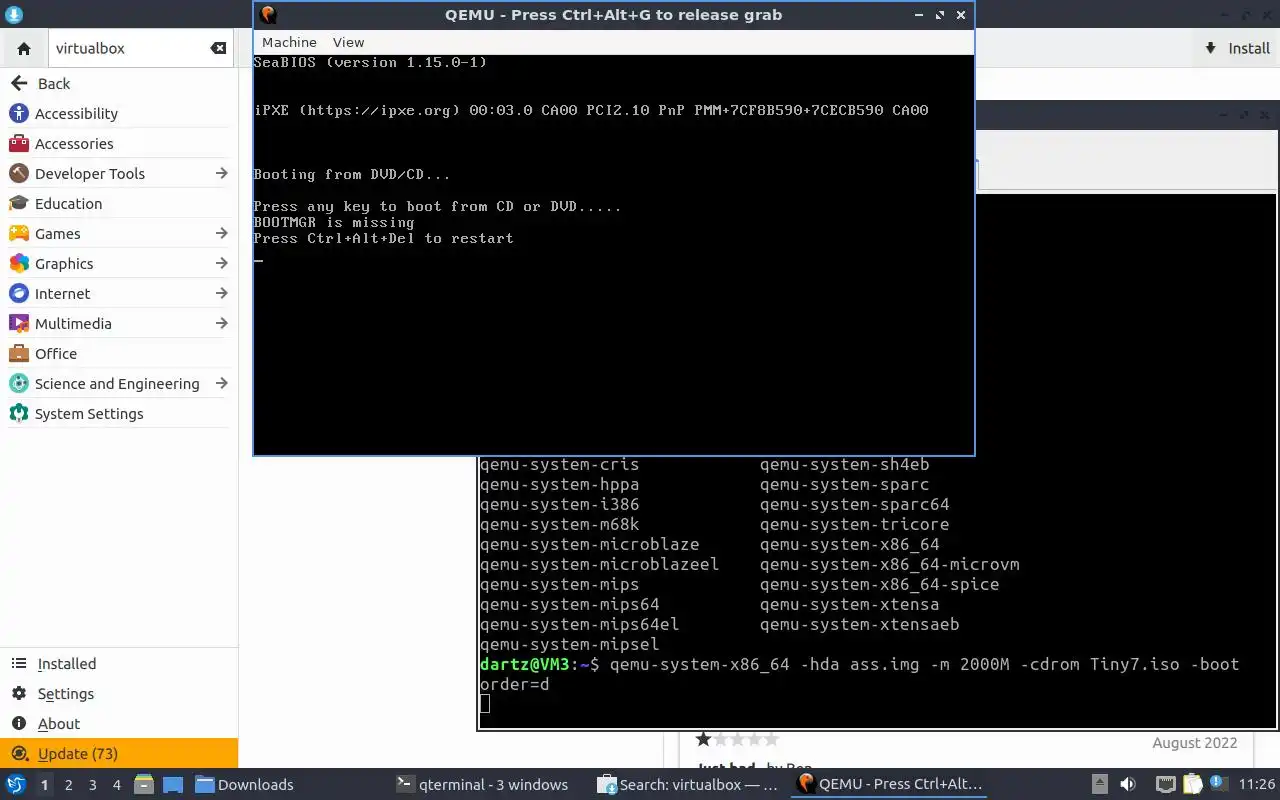Open the Developer Tools category
The image size is (1280, 800).
pyautogui.click(x=119, y=173)
